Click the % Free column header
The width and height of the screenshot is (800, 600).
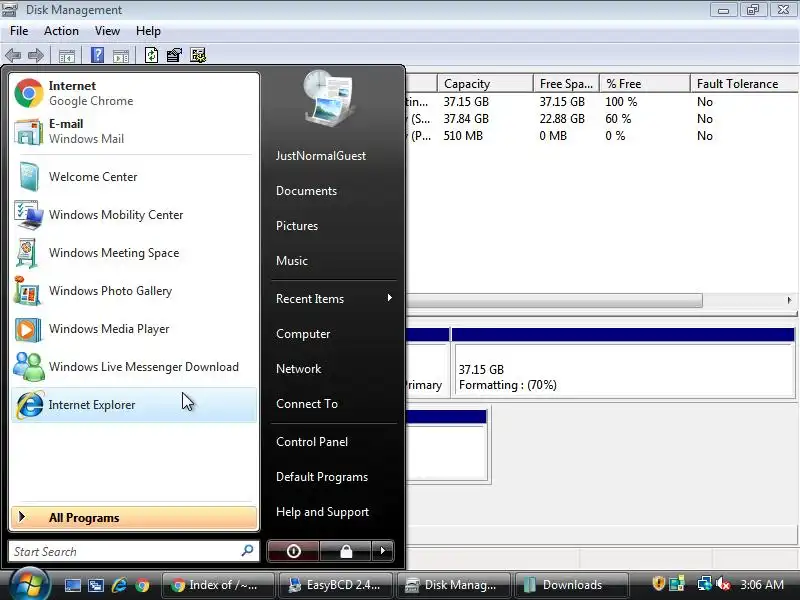(645, 84)
